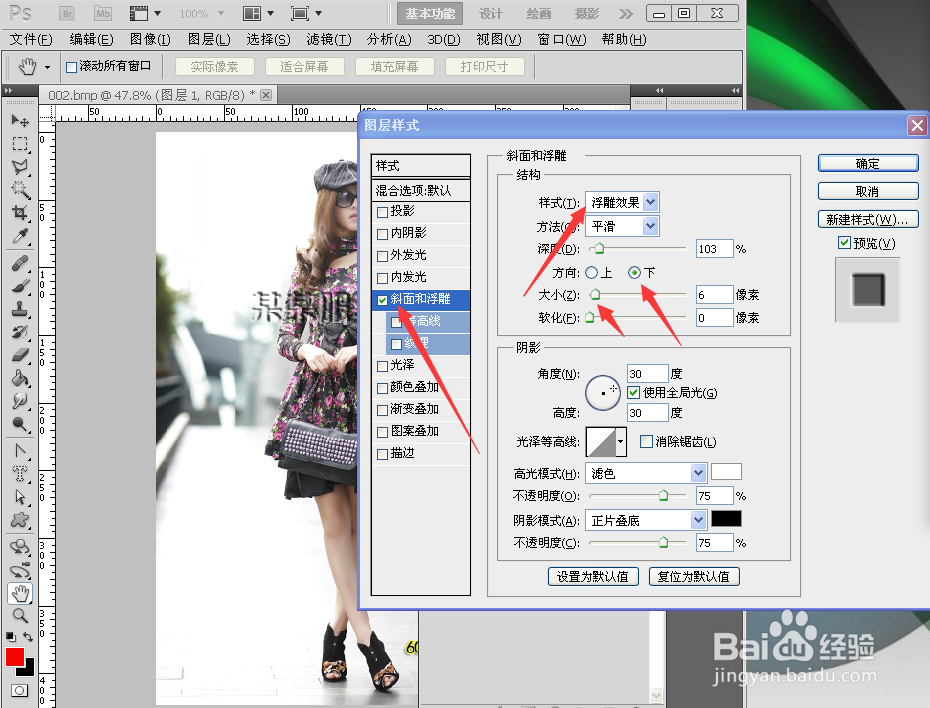The height and width of the screenshot is (708, 930).
Task: Toggle Quick Mask mode icon
Action: click(x=20, y=691)
